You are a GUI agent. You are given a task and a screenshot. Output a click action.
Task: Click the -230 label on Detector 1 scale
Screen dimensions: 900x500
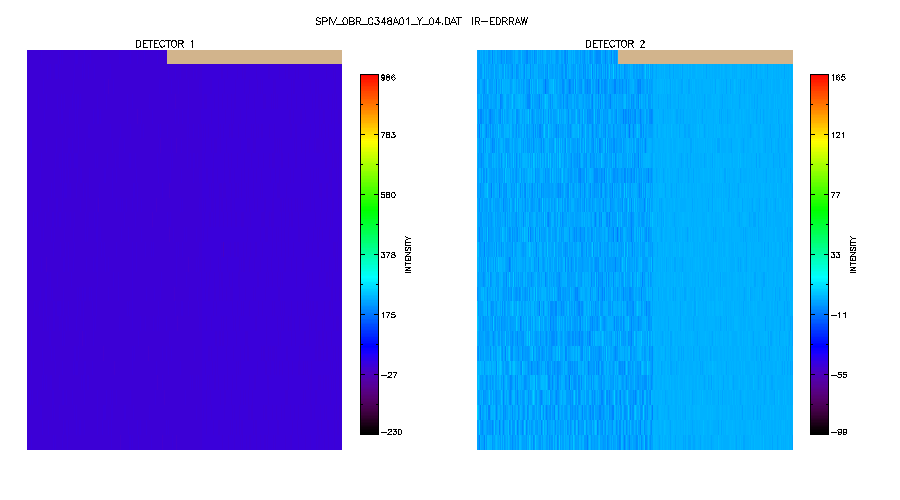point(391,432)
